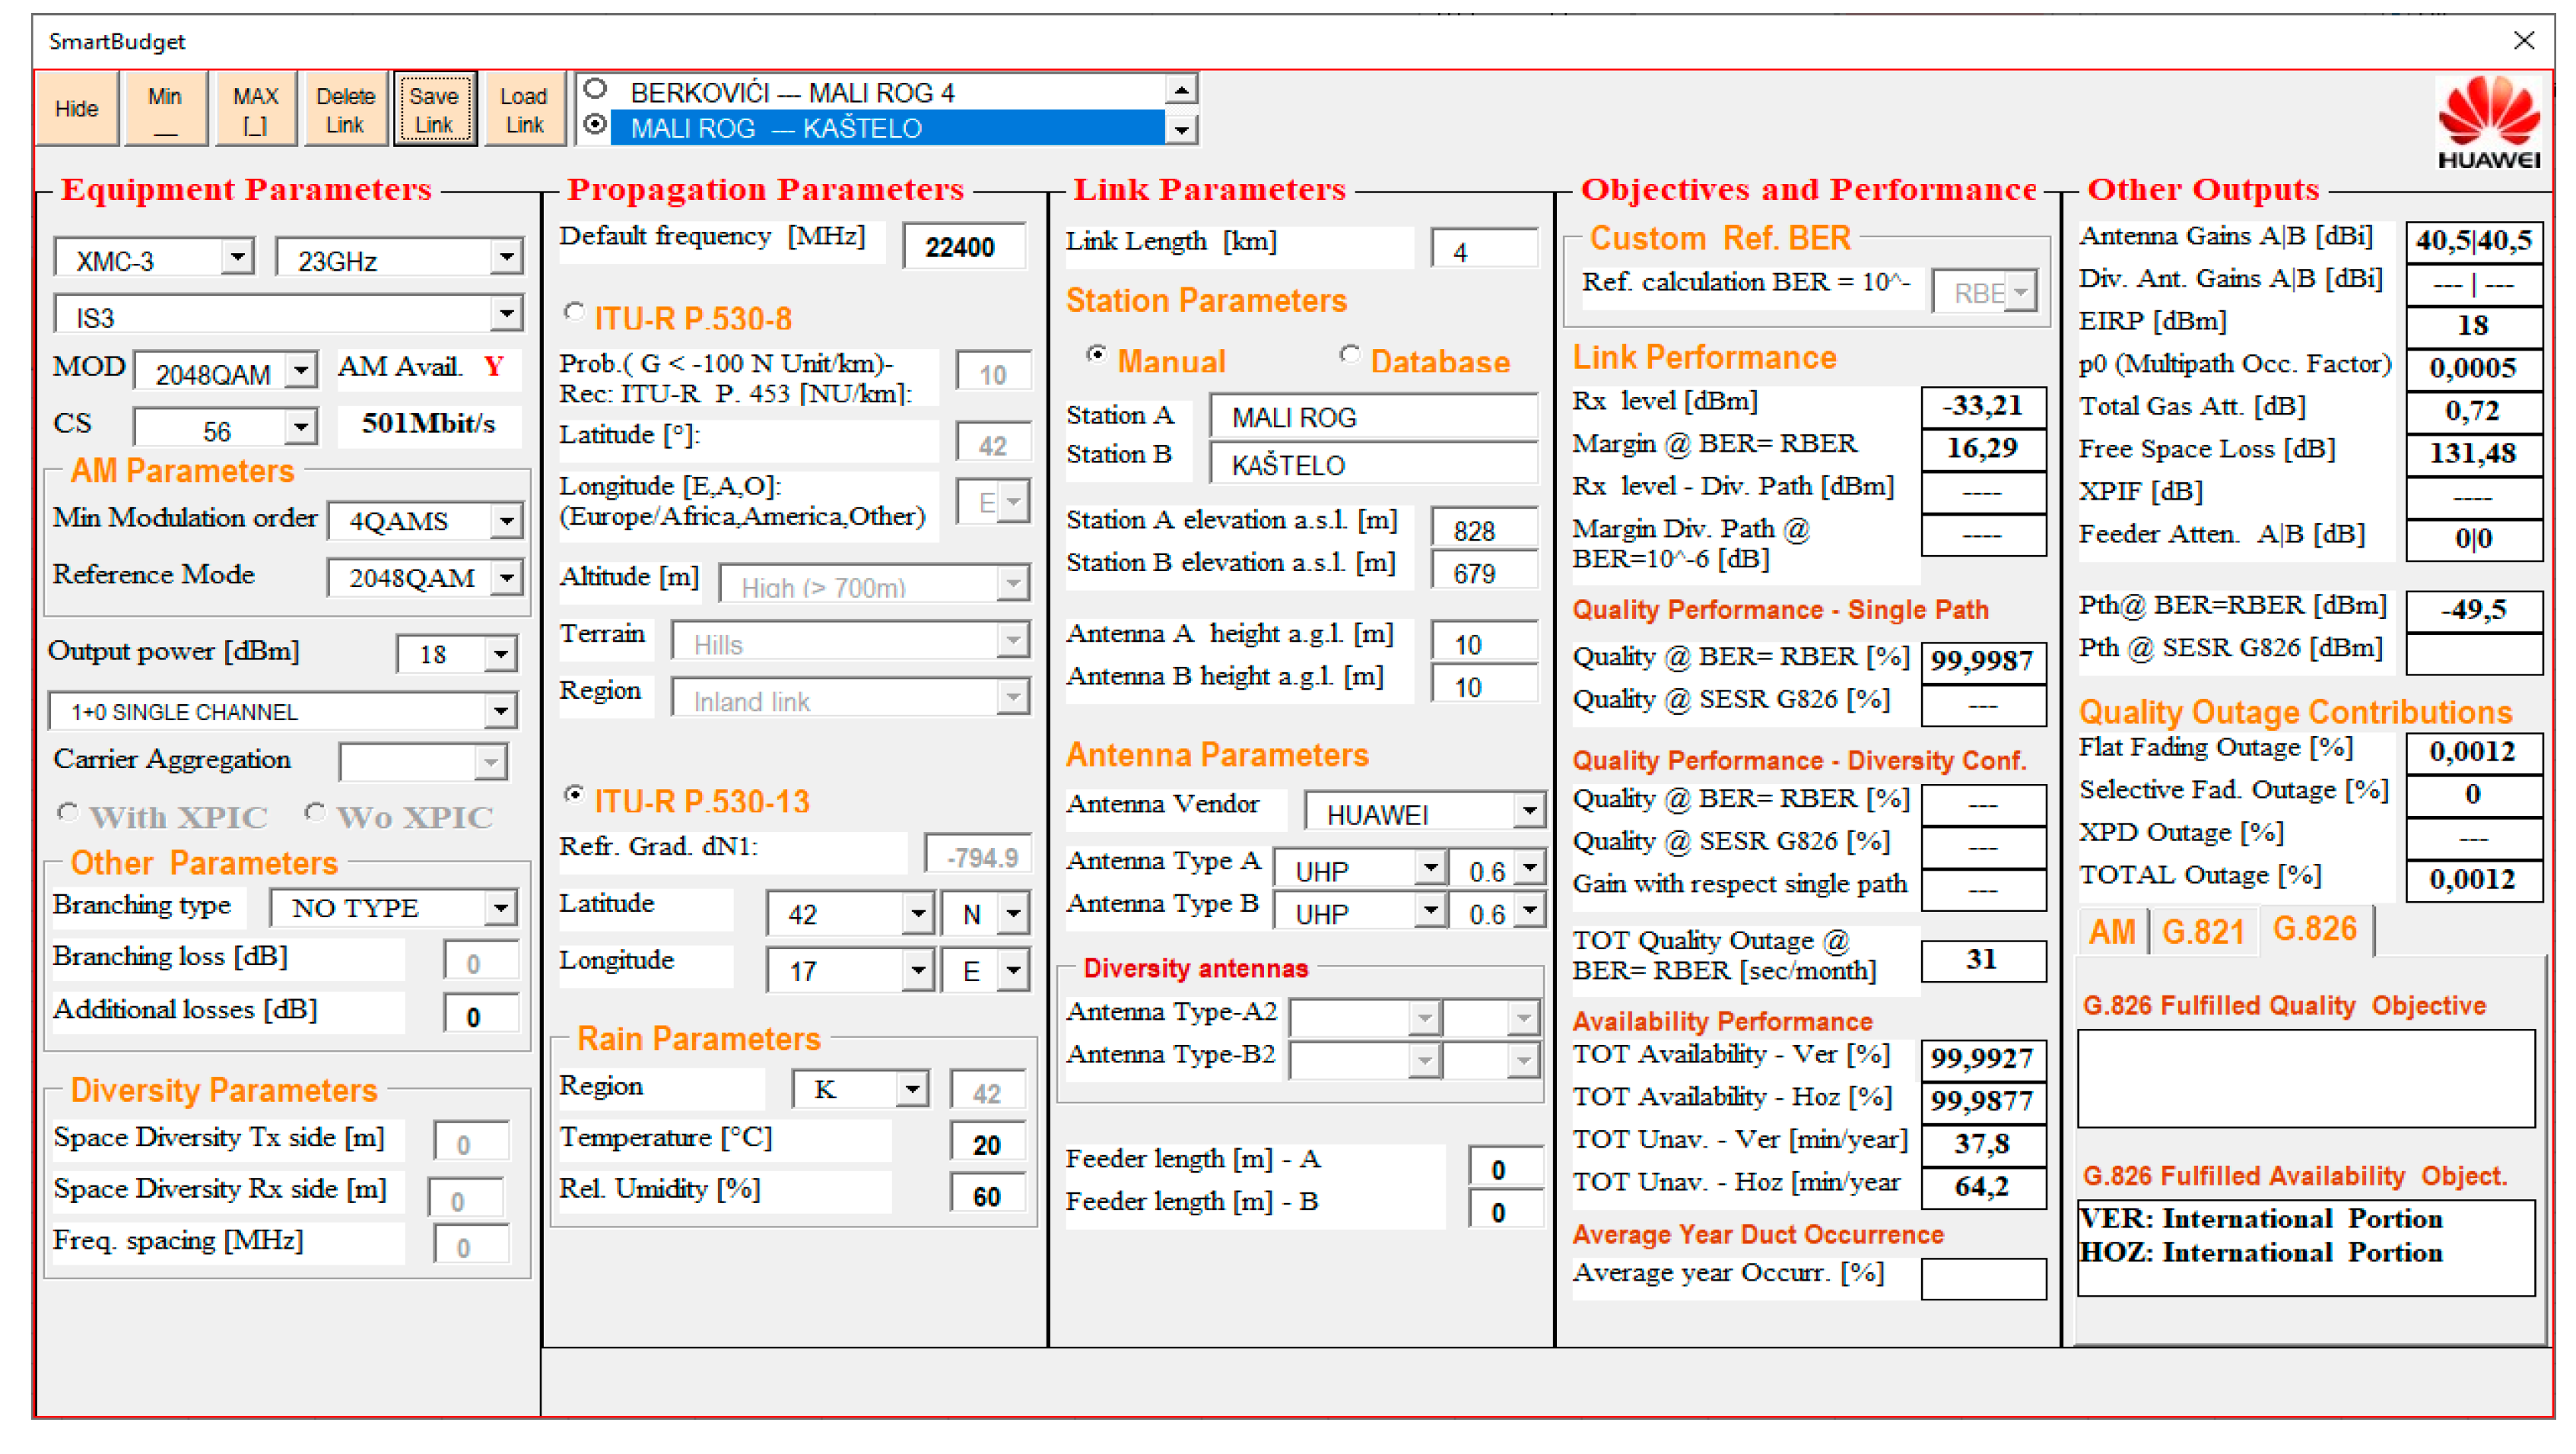
Task: Click the Temperature field
Action: pyautogui.click(x=987, y=1144)
